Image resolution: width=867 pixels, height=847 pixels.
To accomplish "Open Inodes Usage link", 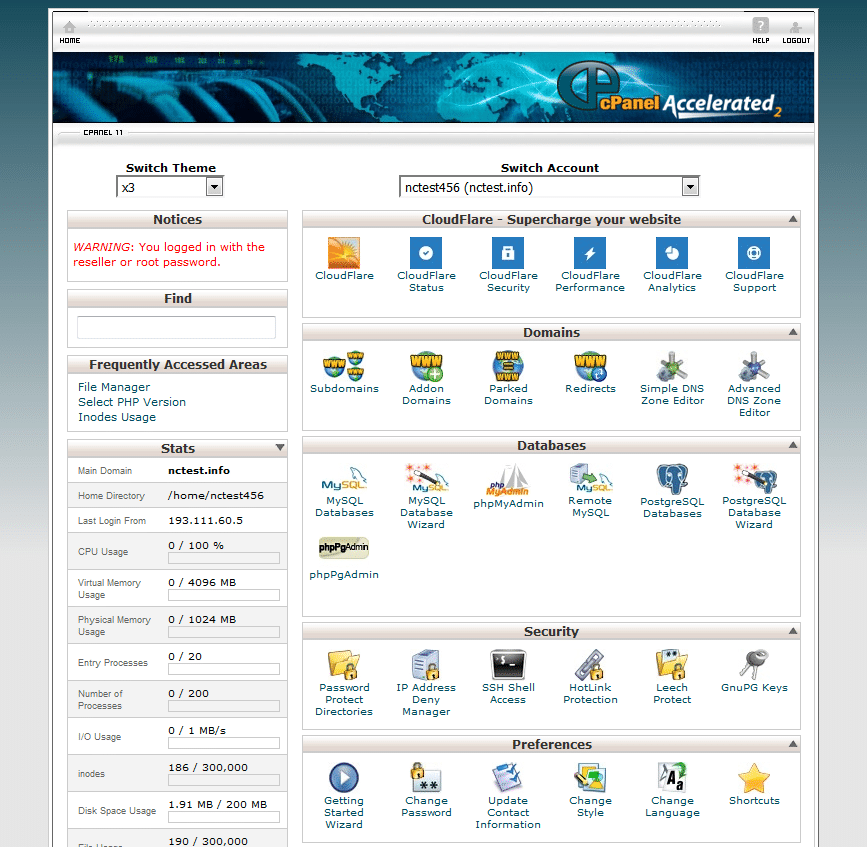I will tap(117, 417).
